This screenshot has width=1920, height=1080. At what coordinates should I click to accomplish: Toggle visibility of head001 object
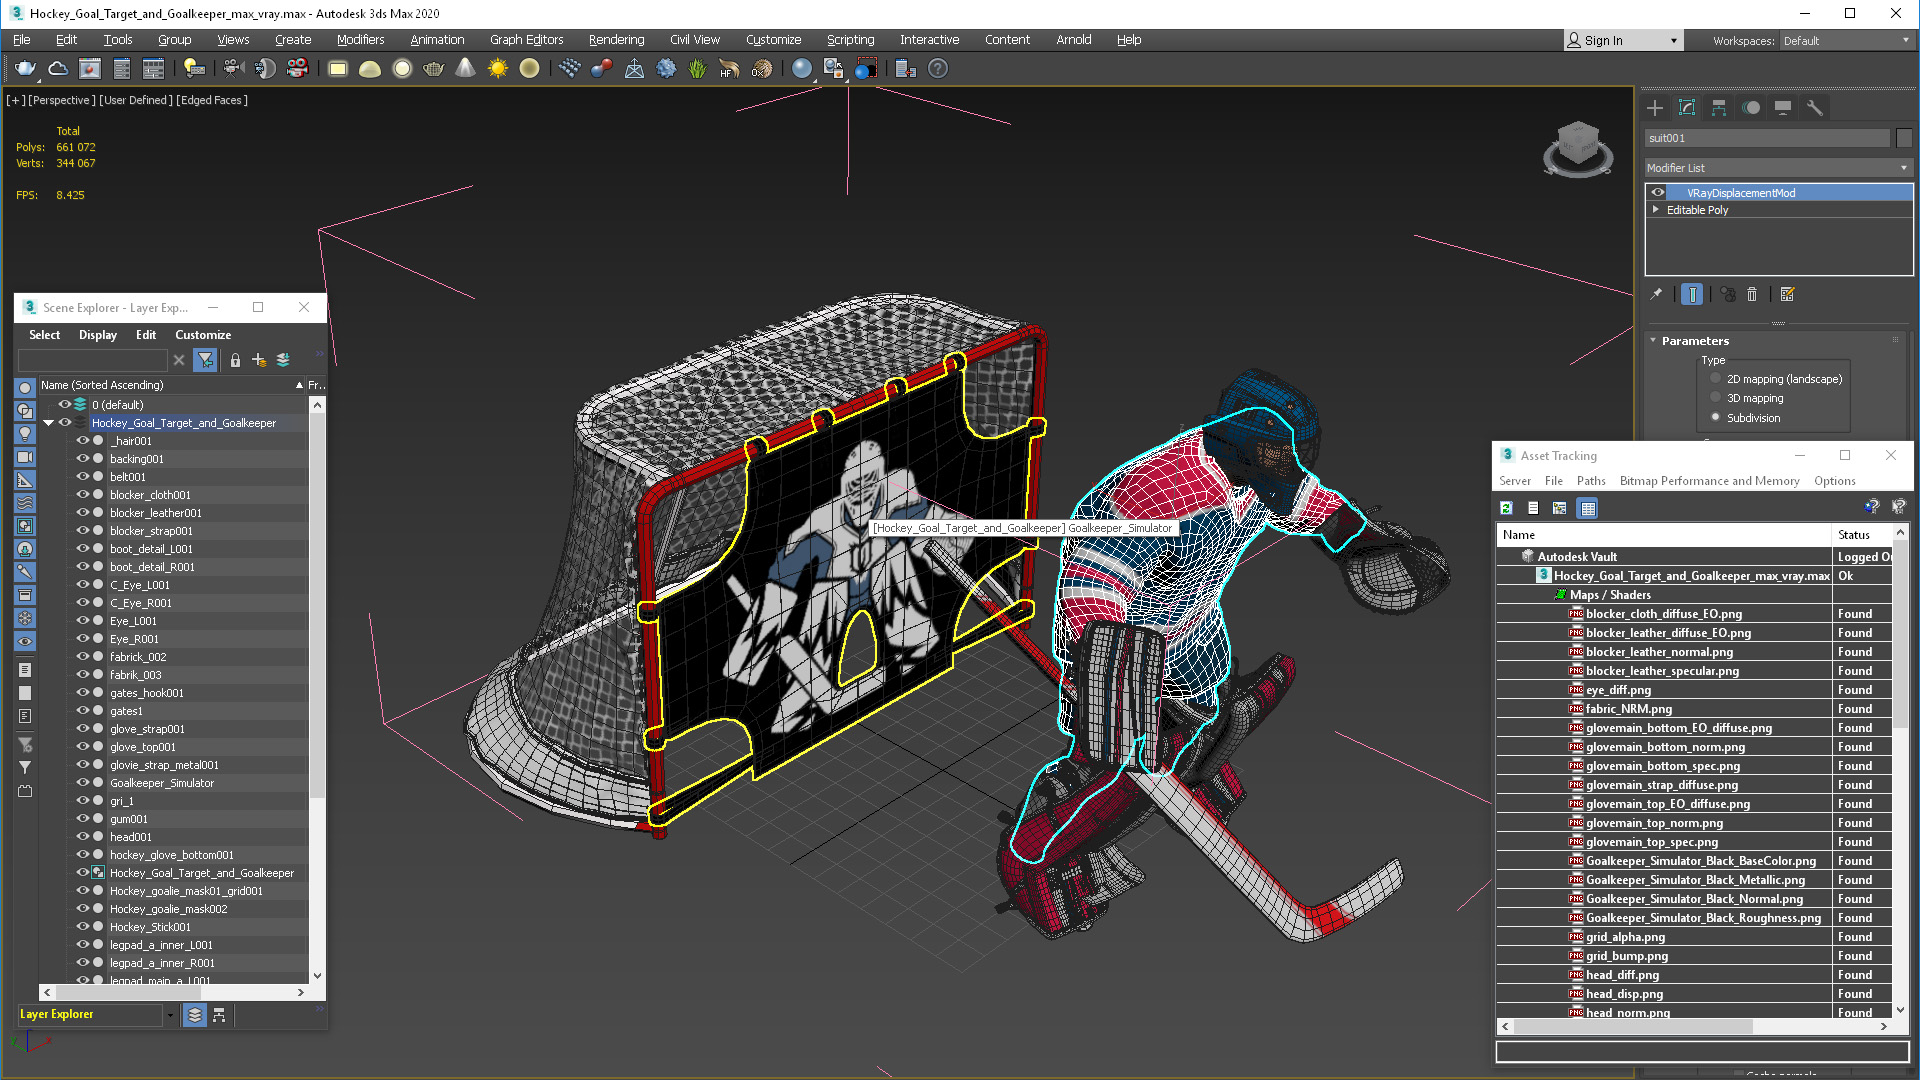pyautogui.click(x=83, y=837)
